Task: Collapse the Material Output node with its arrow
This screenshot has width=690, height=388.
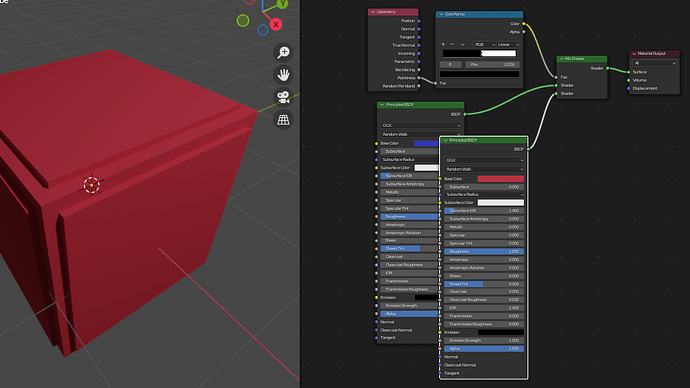Action: tap(634, 54)
